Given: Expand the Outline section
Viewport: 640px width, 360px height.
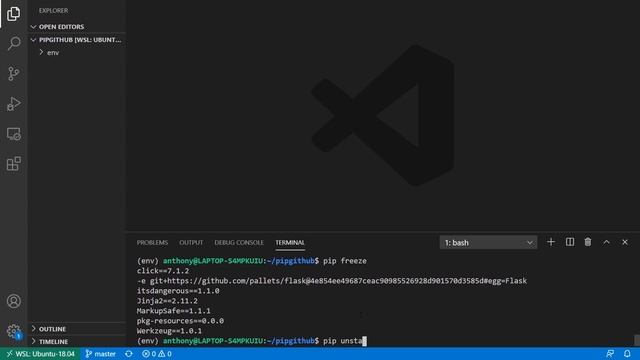Looking at the screenshot, I should click(x=77, y=329).
